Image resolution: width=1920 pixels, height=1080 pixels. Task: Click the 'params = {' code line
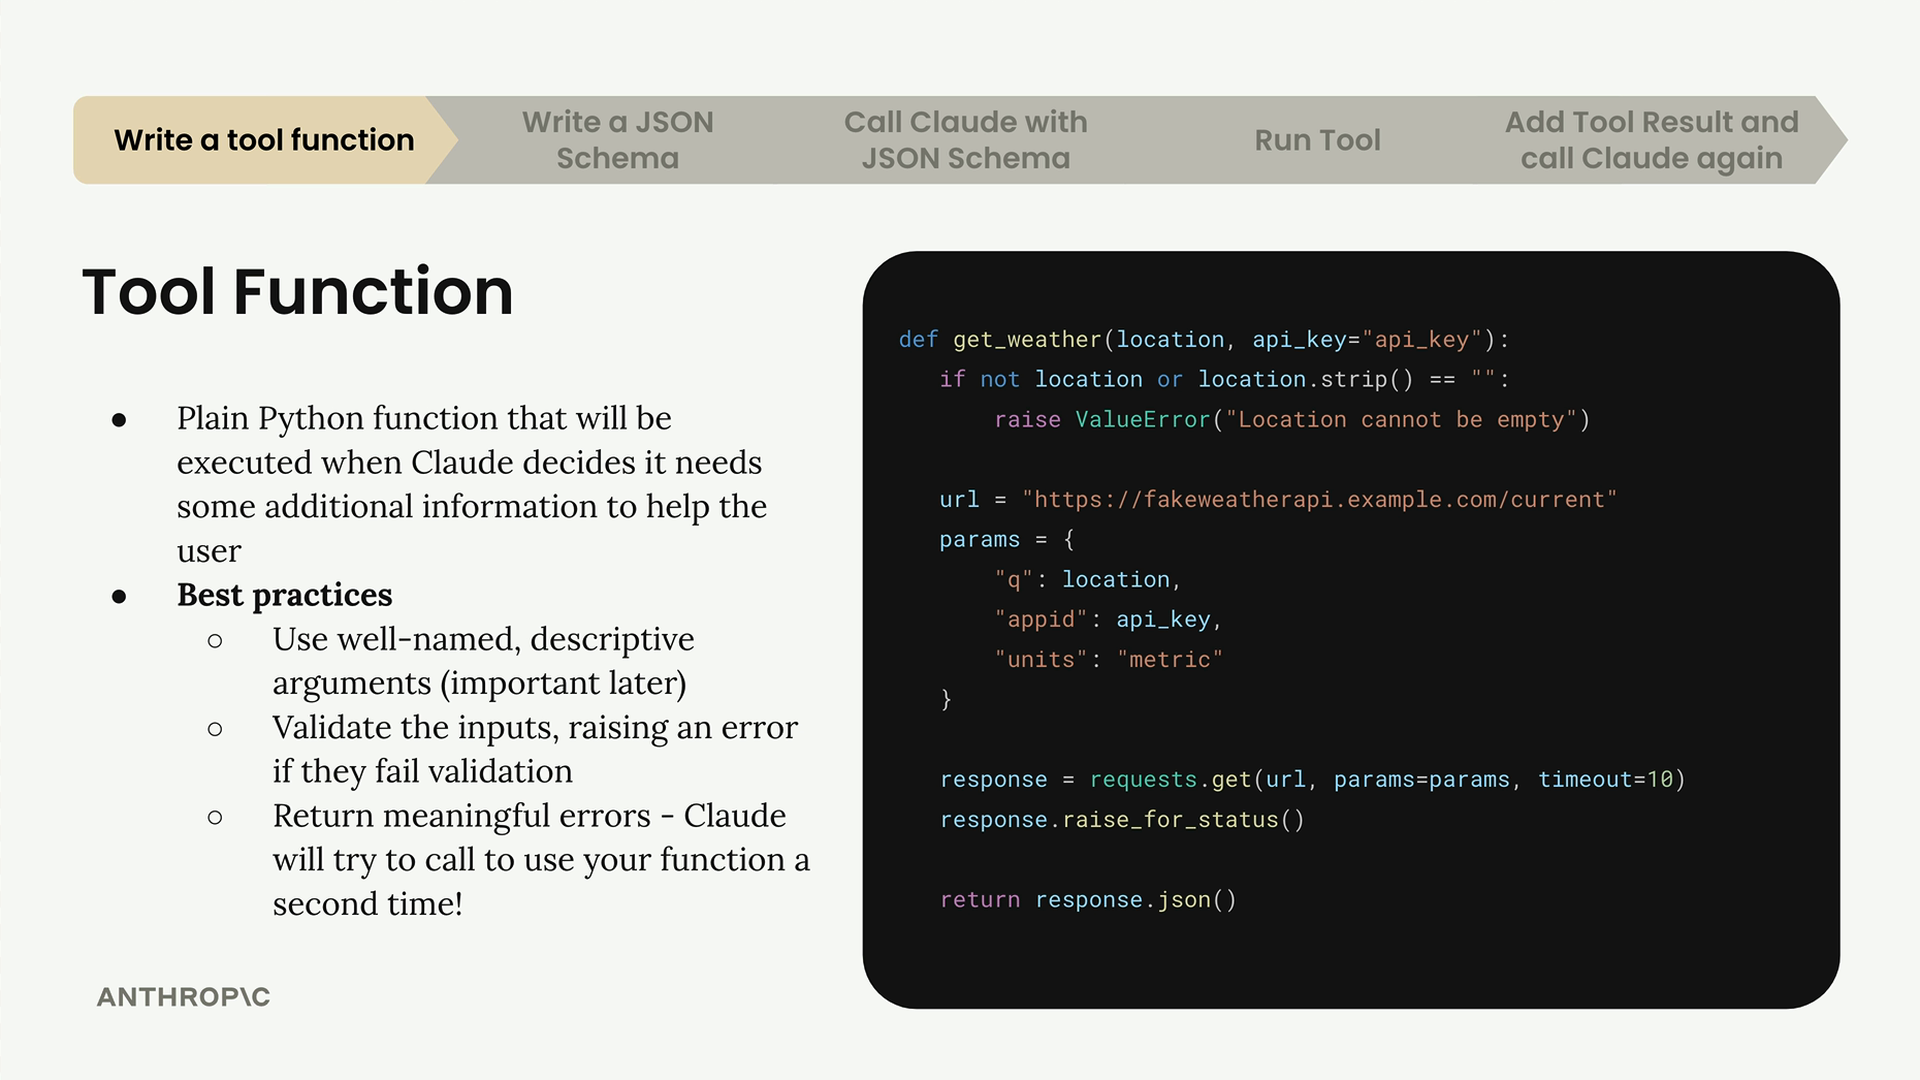(x=1007, y=540)
